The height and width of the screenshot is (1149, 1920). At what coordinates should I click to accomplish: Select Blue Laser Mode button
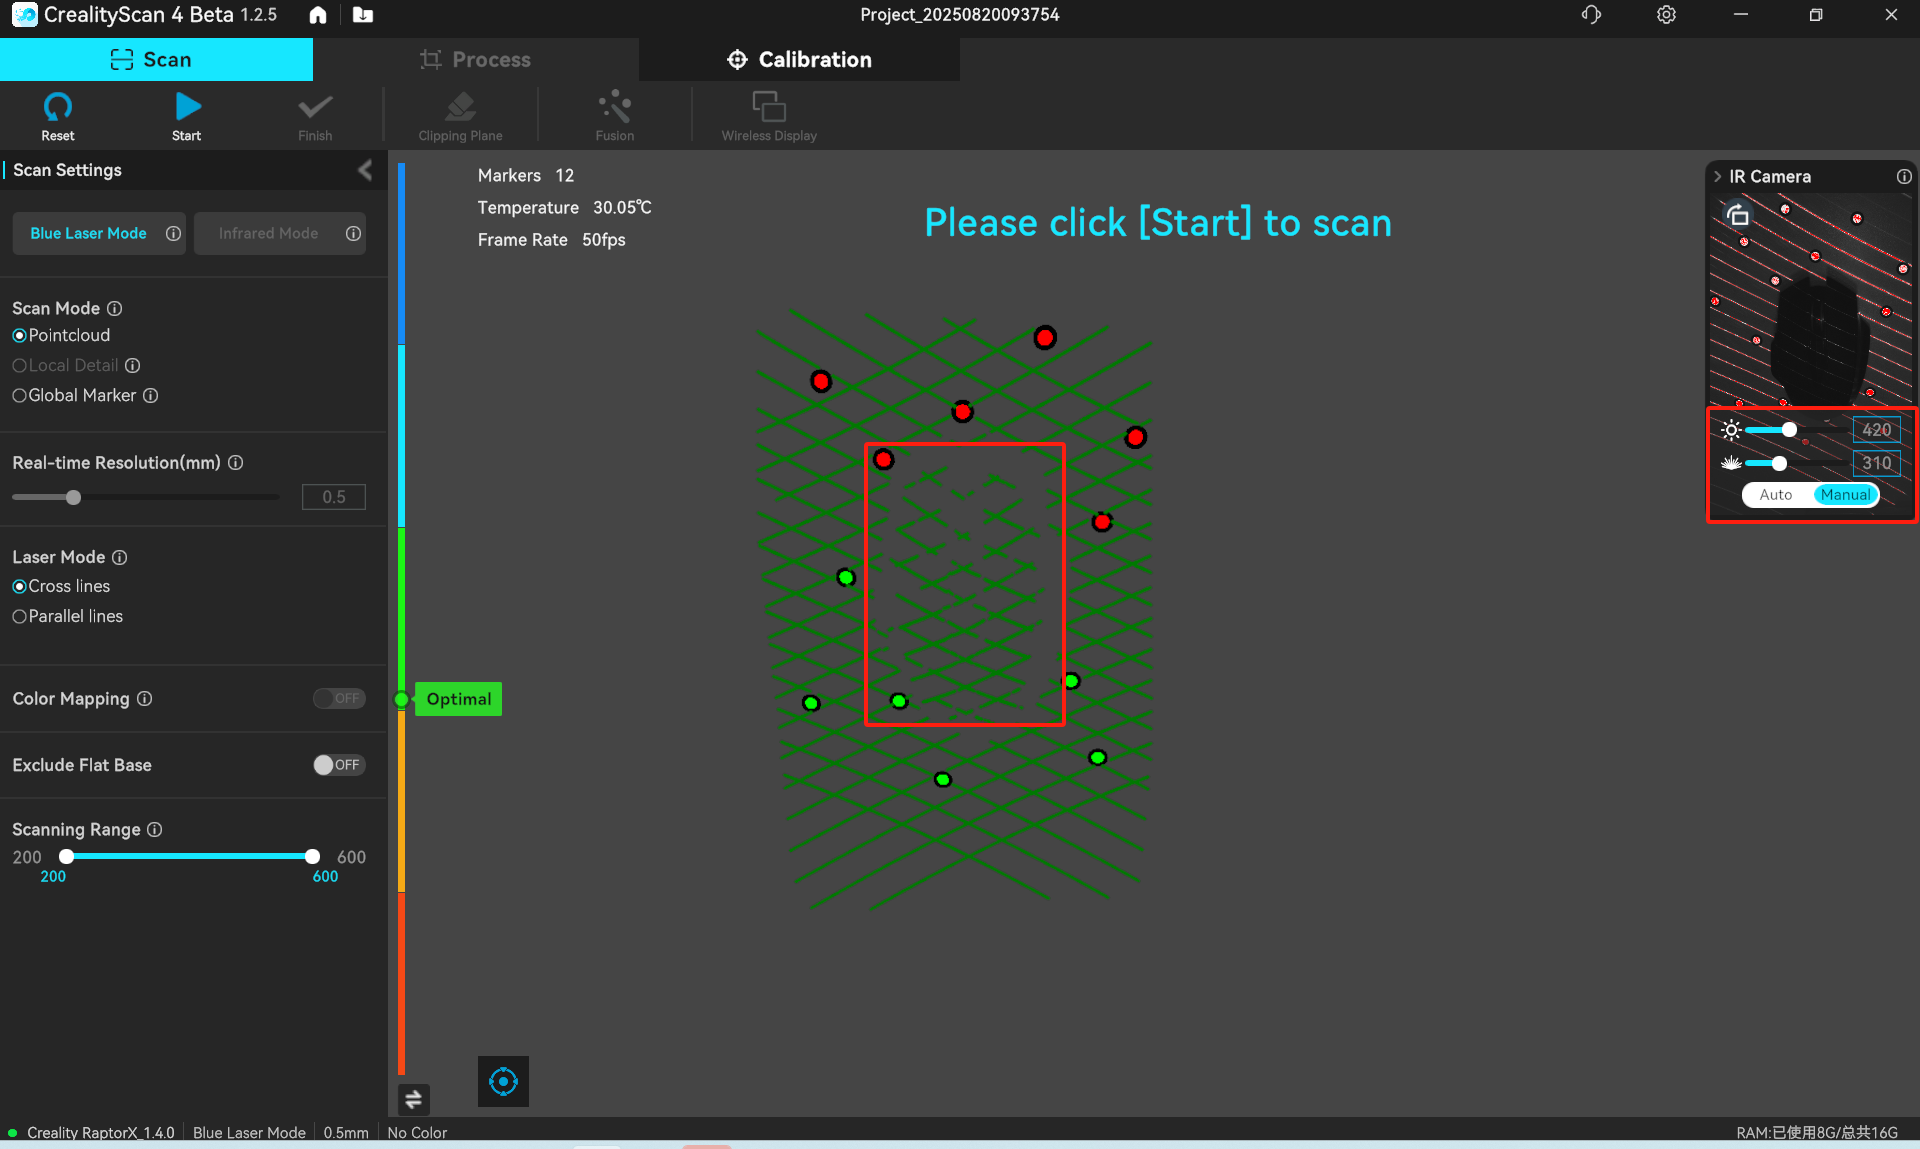(88, 233)
